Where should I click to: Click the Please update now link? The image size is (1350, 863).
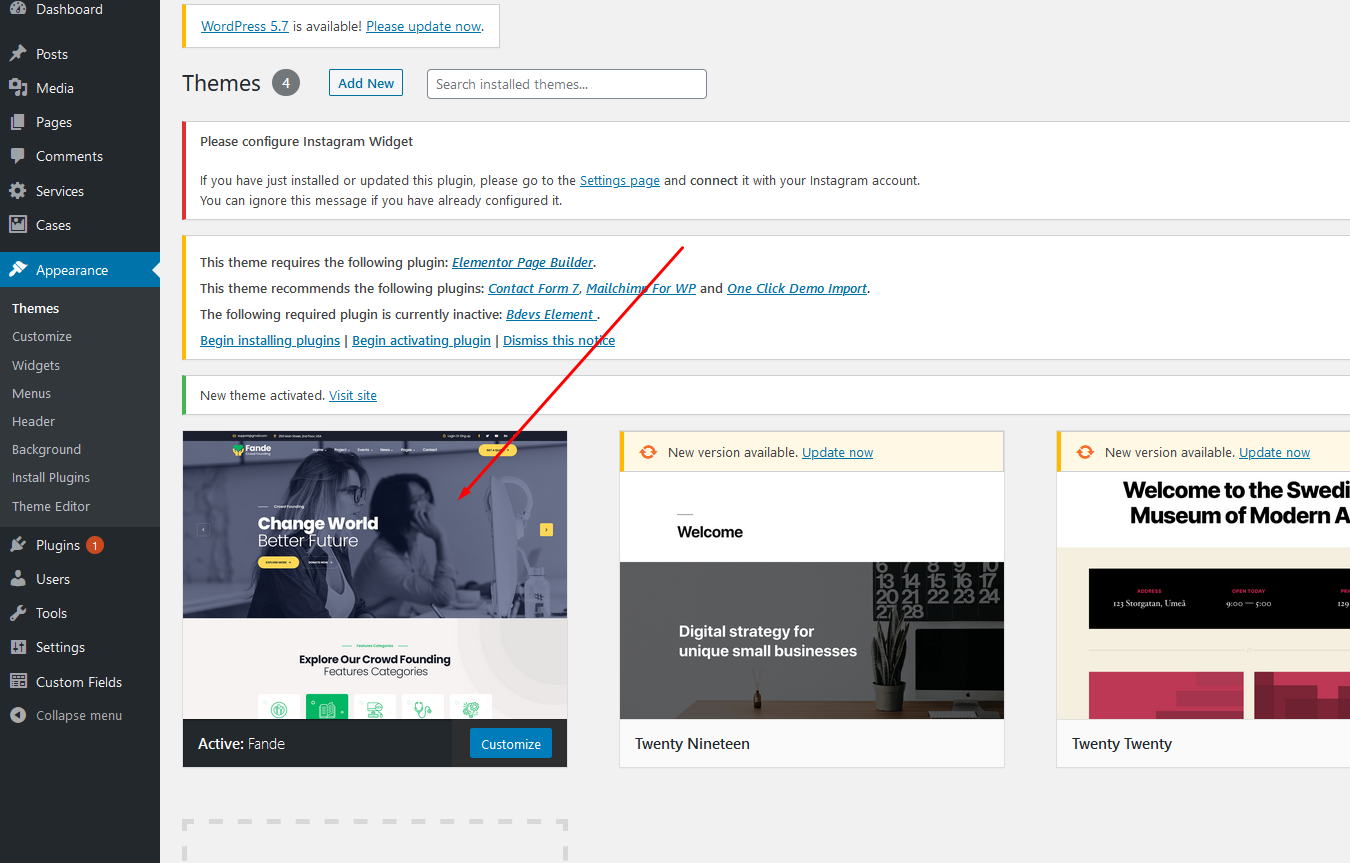[424, 26]
